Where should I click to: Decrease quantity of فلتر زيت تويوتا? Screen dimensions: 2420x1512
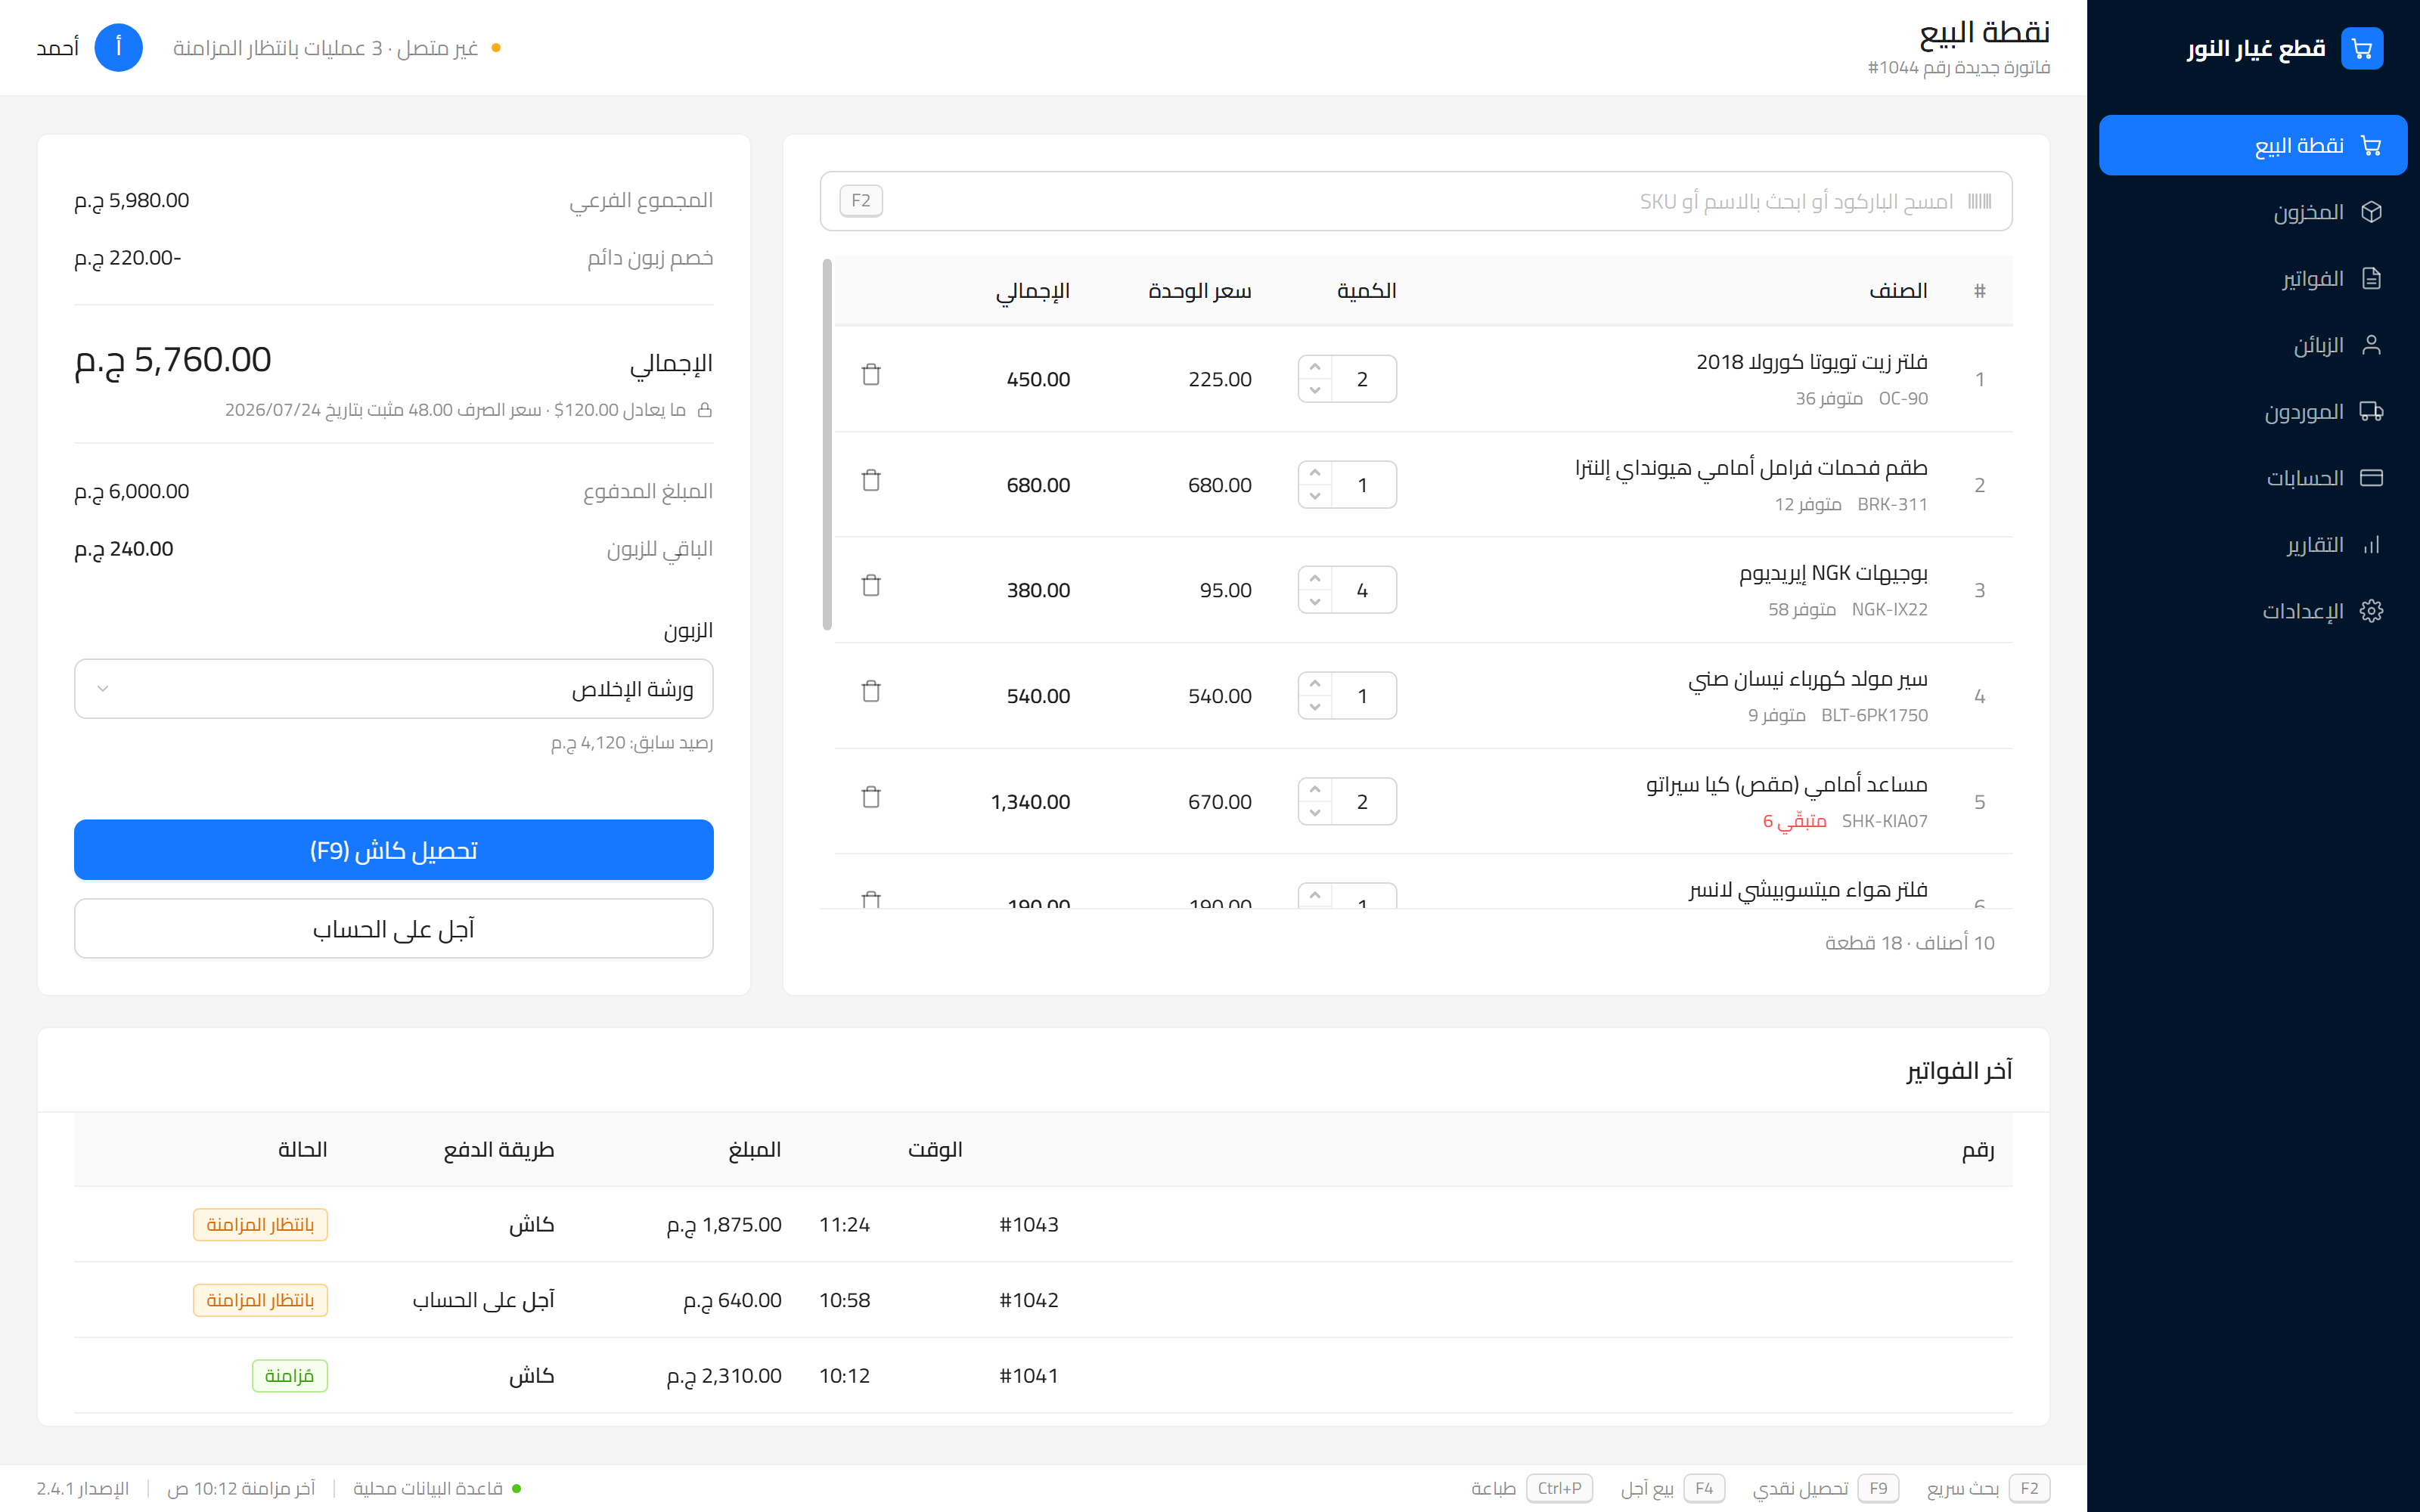click(1315, 391)
